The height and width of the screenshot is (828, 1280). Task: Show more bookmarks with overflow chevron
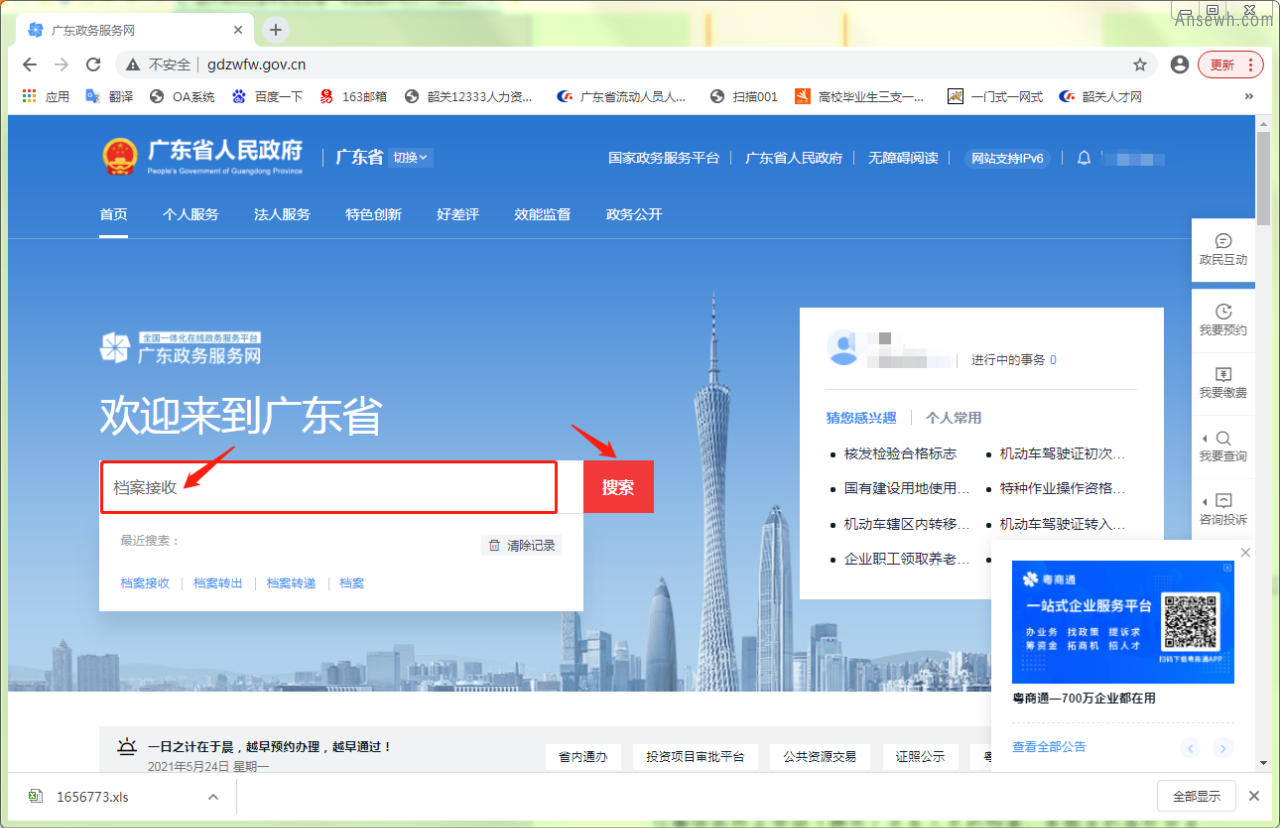click(1248, 97)
